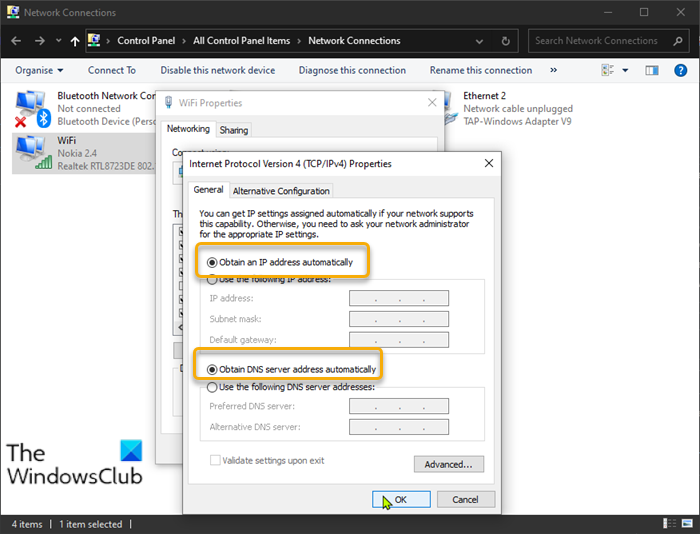The height and width of the screenshot is (534, 700).
Task: Close the WiFi Properties dialog
Action: click(x=432, y=103)
